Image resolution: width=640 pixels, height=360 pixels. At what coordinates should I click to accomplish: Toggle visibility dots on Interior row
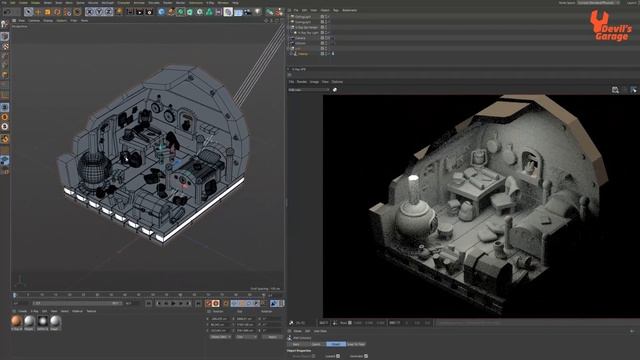[x=327, y=53]
